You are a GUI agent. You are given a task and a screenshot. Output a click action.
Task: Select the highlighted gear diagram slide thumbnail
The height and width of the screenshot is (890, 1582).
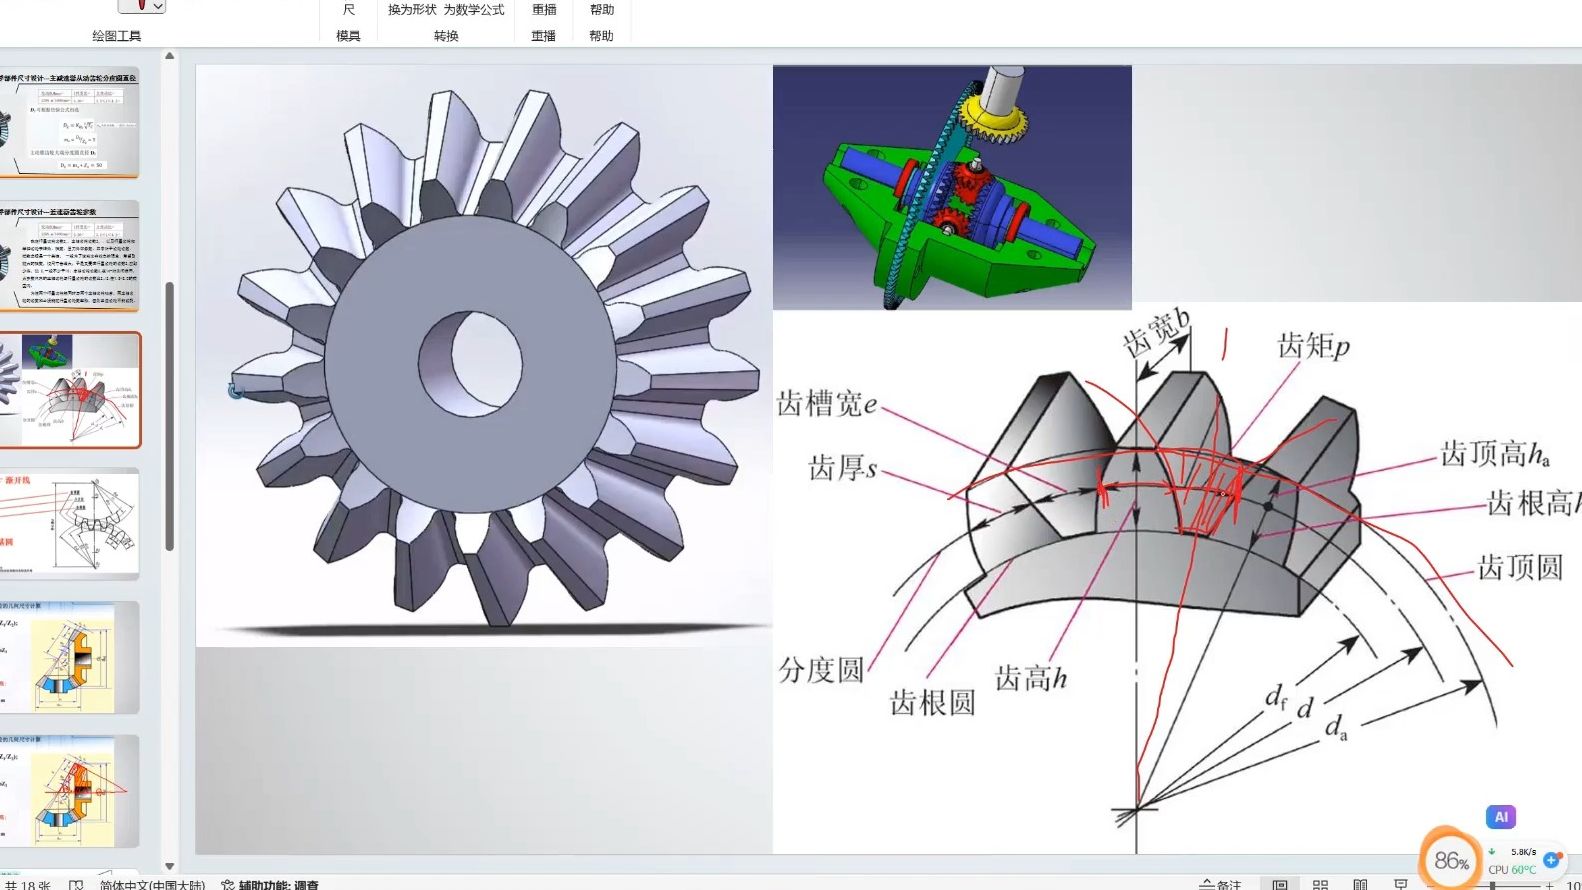pos(69,390)
